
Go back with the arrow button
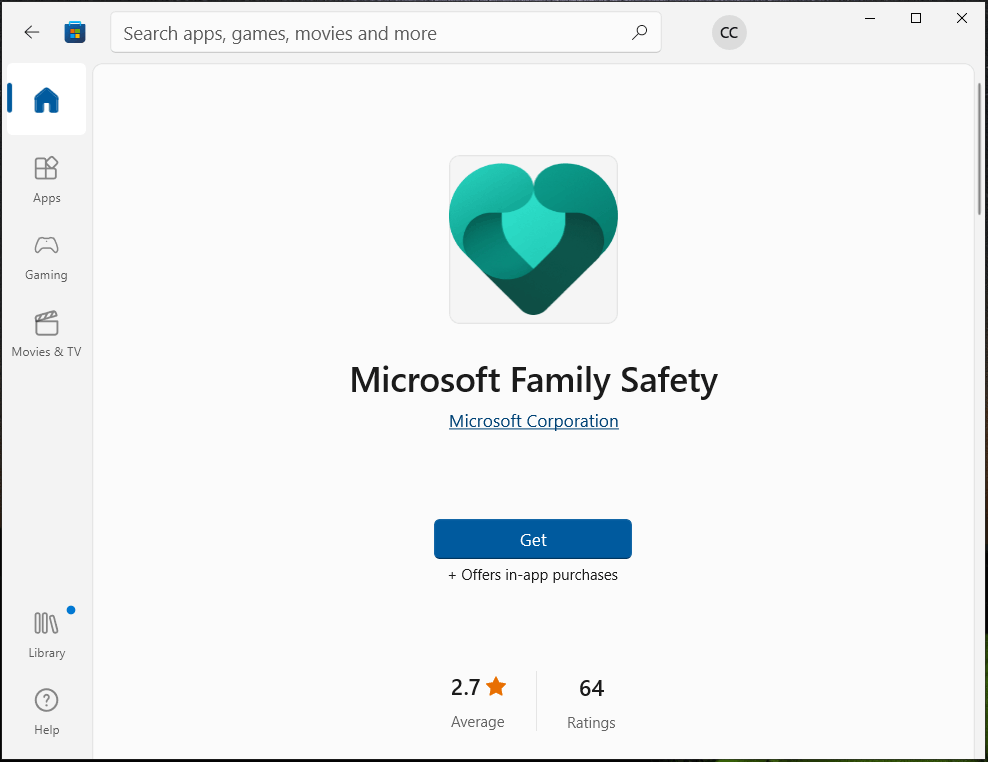(32, 32)
